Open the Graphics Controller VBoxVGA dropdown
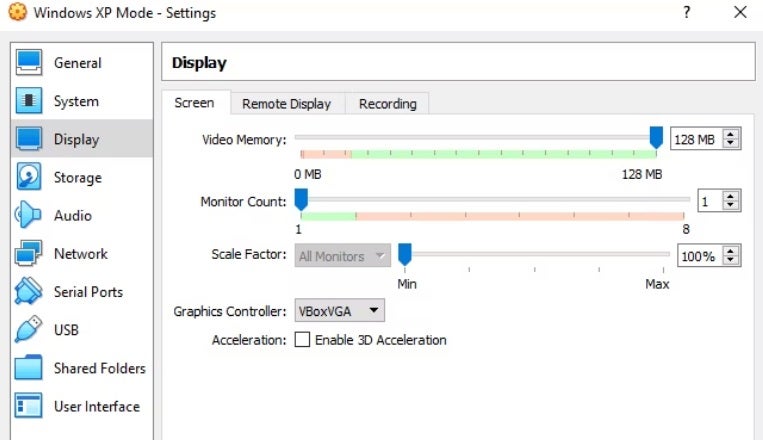763x440 pixels. coord(340,311)
